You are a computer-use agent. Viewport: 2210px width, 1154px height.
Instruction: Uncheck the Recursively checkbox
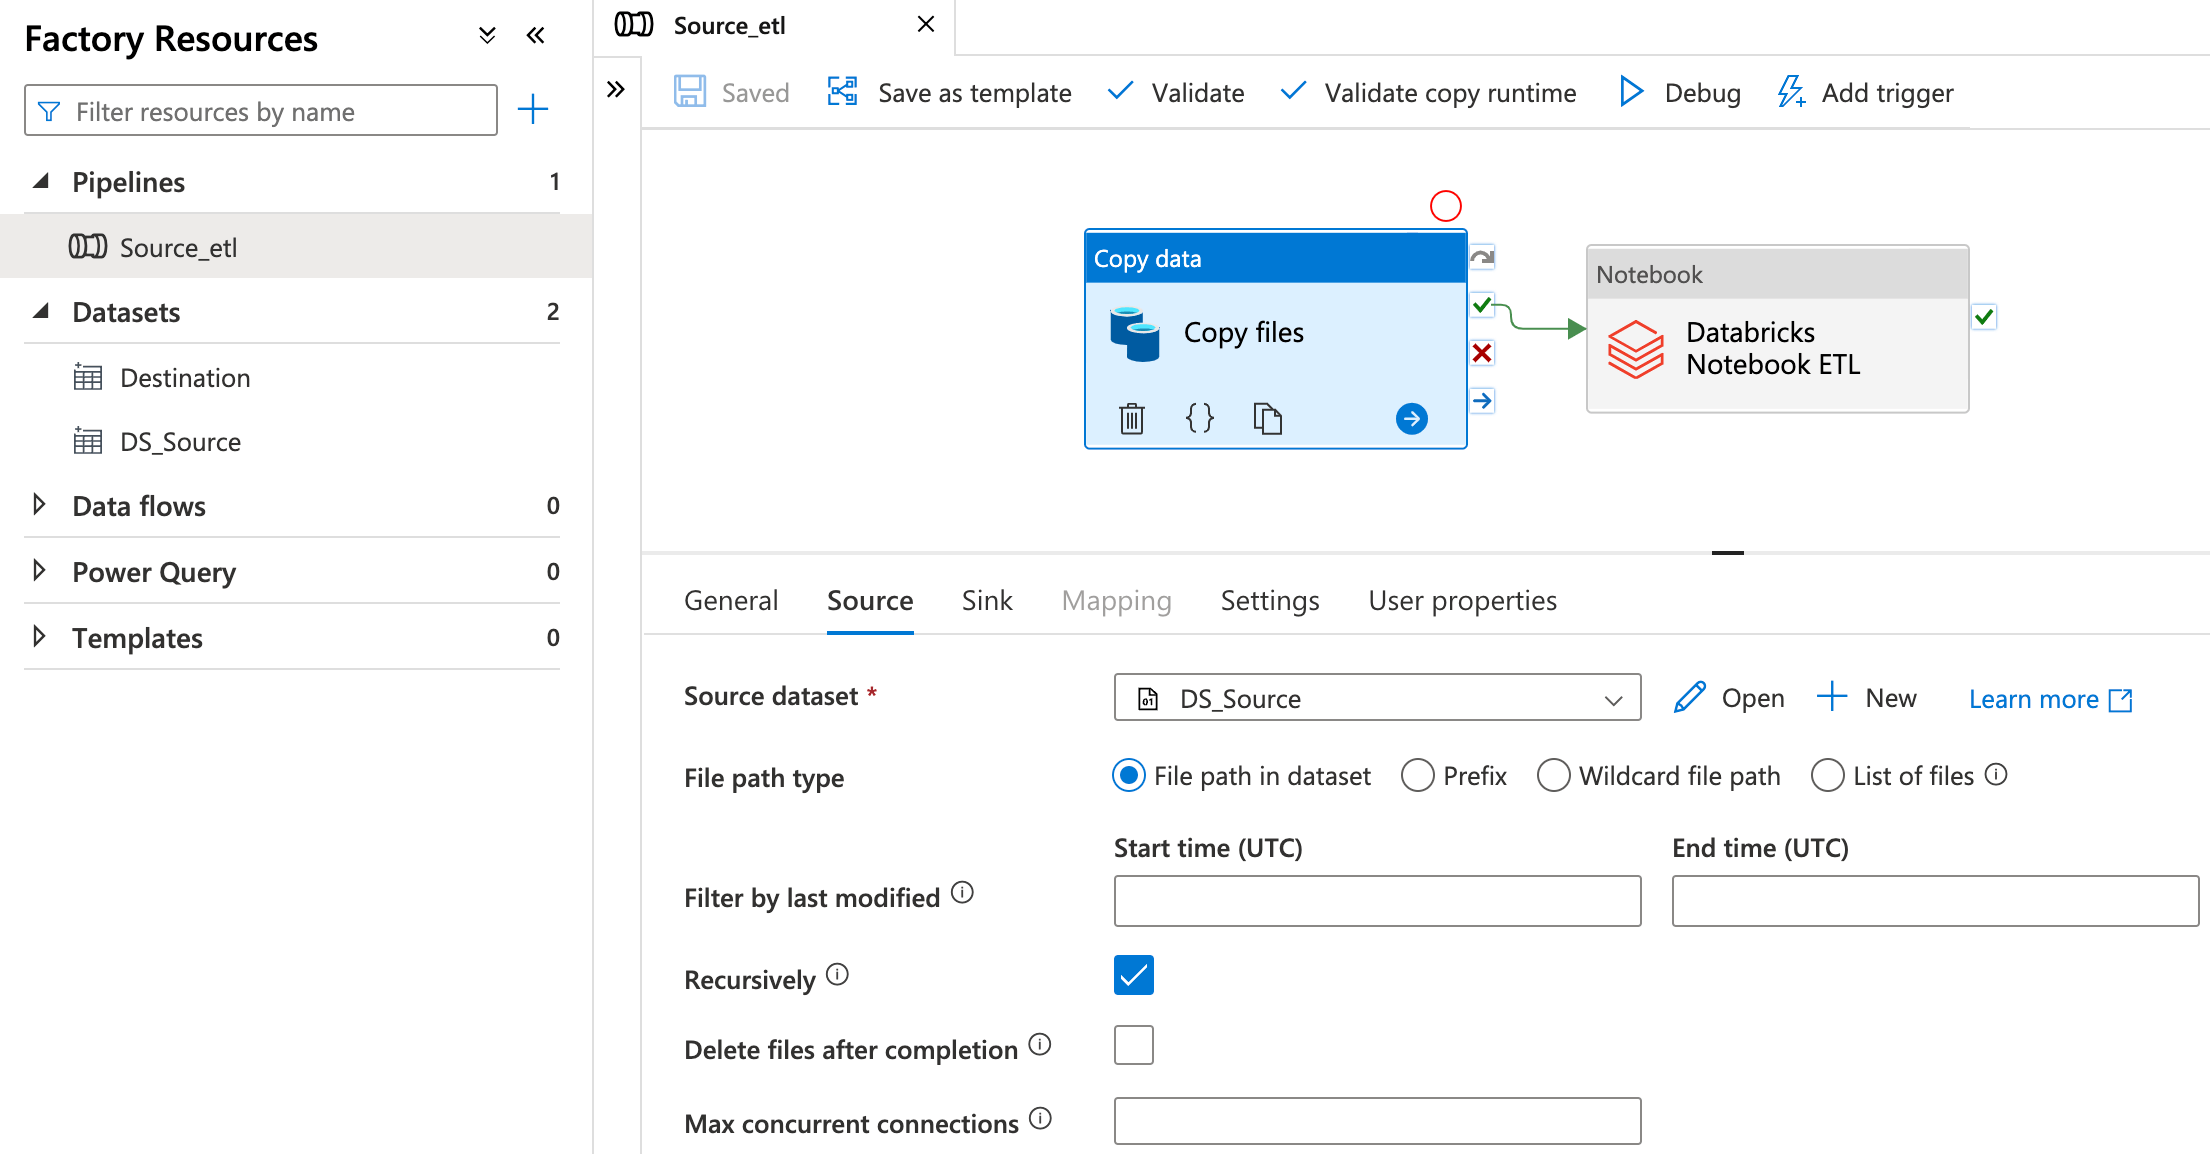click(1133, 975)
